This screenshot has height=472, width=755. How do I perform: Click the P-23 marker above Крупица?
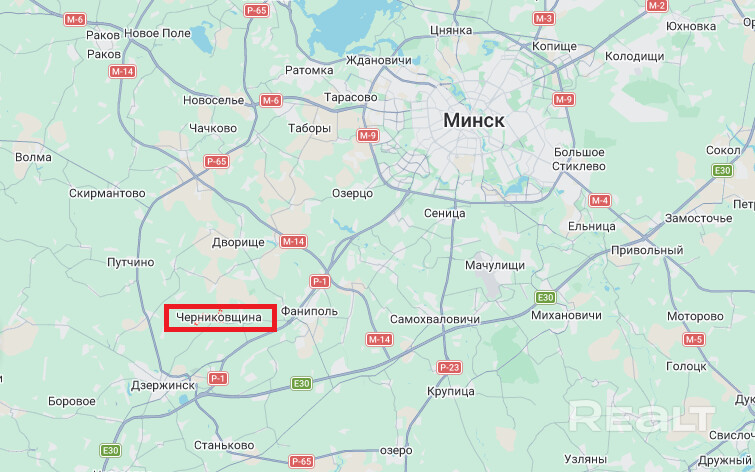click(449, 367)
